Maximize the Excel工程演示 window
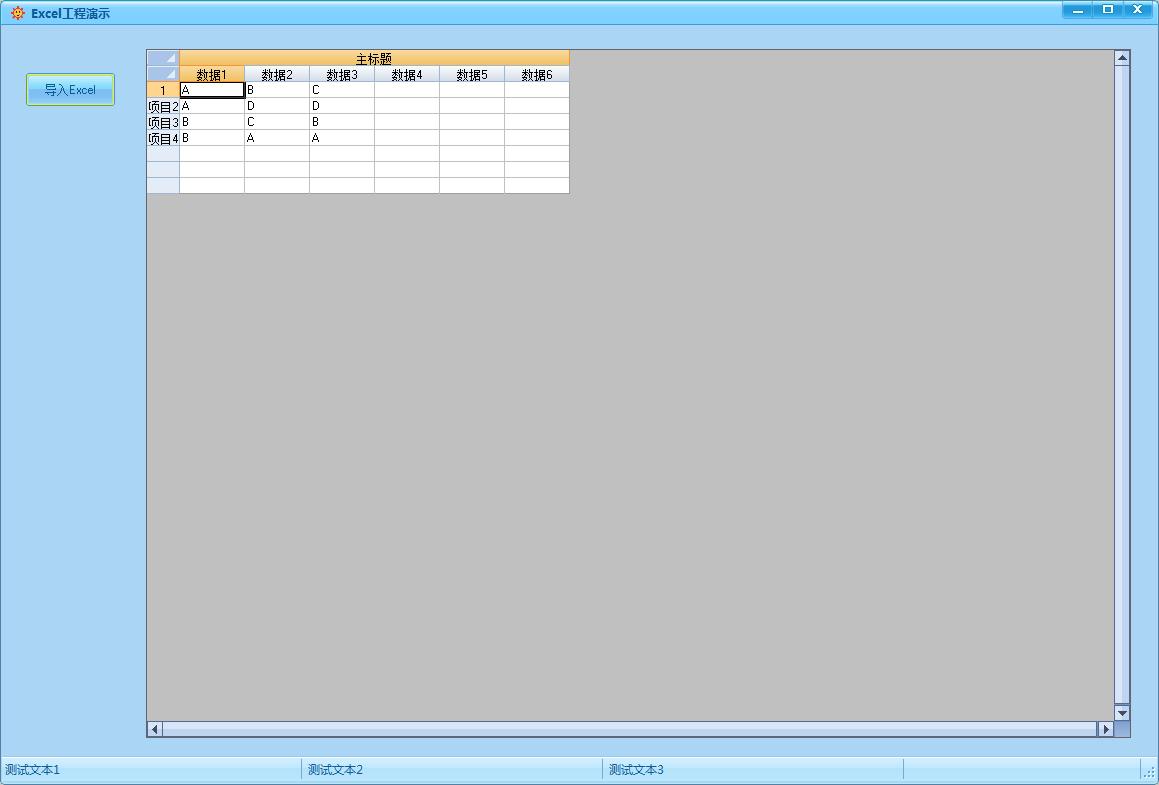 1108,9
